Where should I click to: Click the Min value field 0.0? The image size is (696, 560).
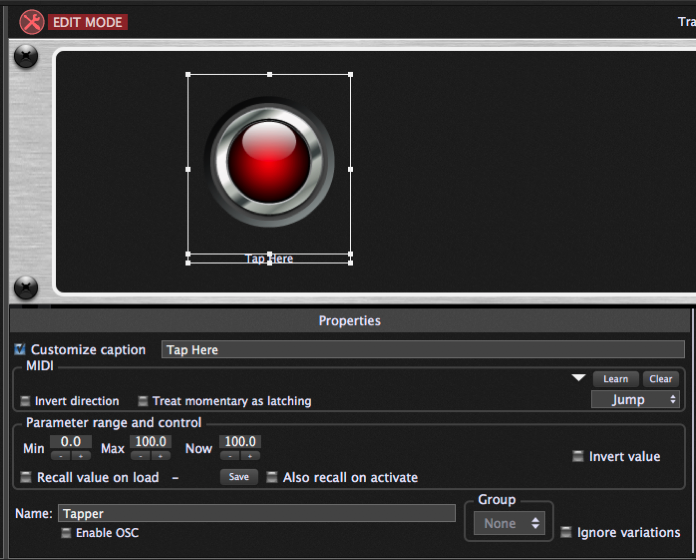tap(71, 442)
